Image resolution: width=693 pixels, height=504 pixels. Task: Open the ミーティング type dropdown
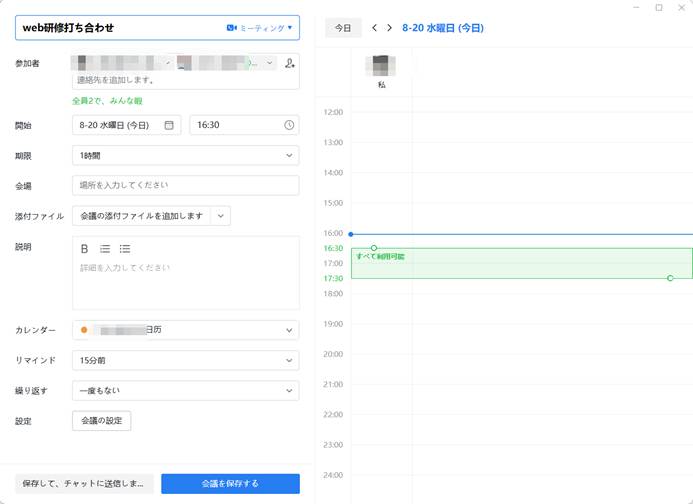pyautogui.click(x=259, y=28)
